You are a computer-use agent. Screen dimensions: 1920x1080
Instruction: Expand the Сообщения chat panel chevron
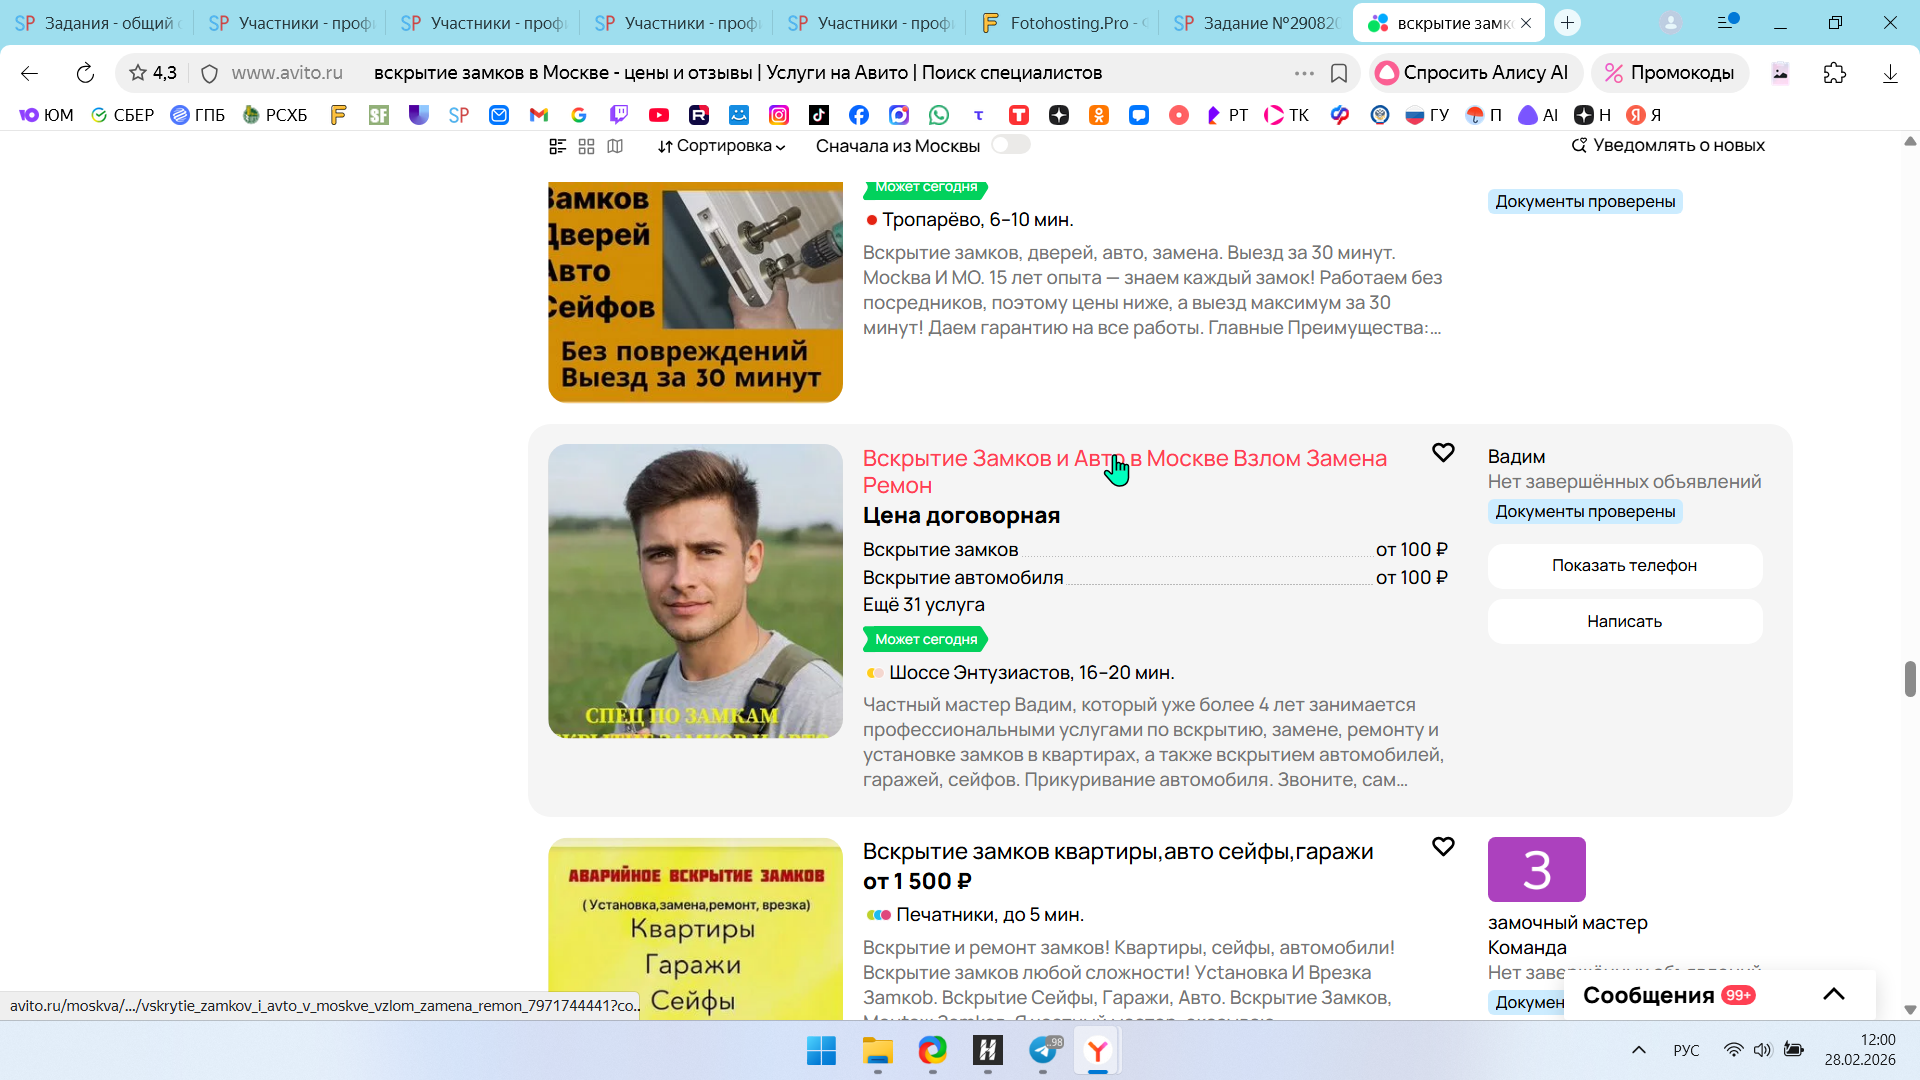tap(1833, 994)
